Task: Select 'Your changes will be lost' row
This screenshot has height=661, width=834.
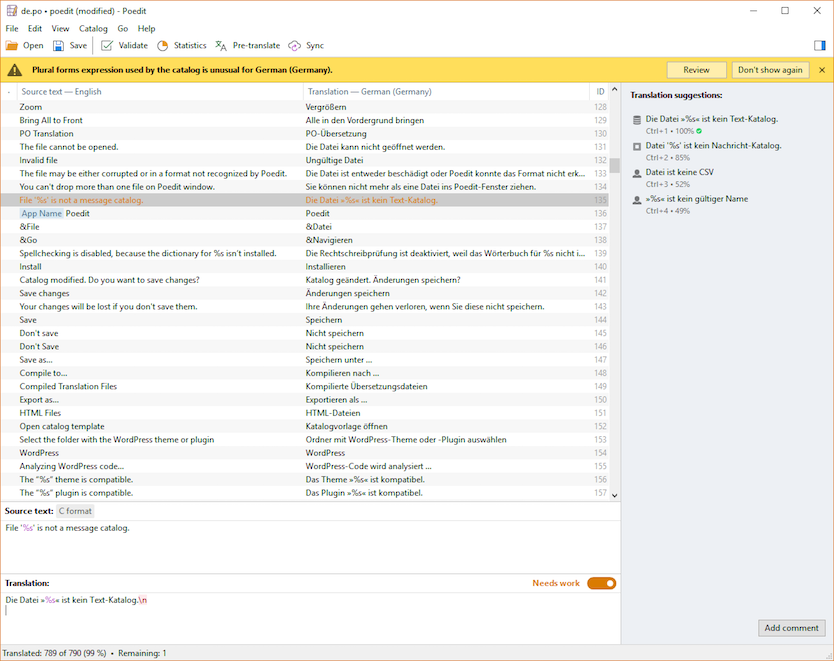Action: tap(305, 306)
